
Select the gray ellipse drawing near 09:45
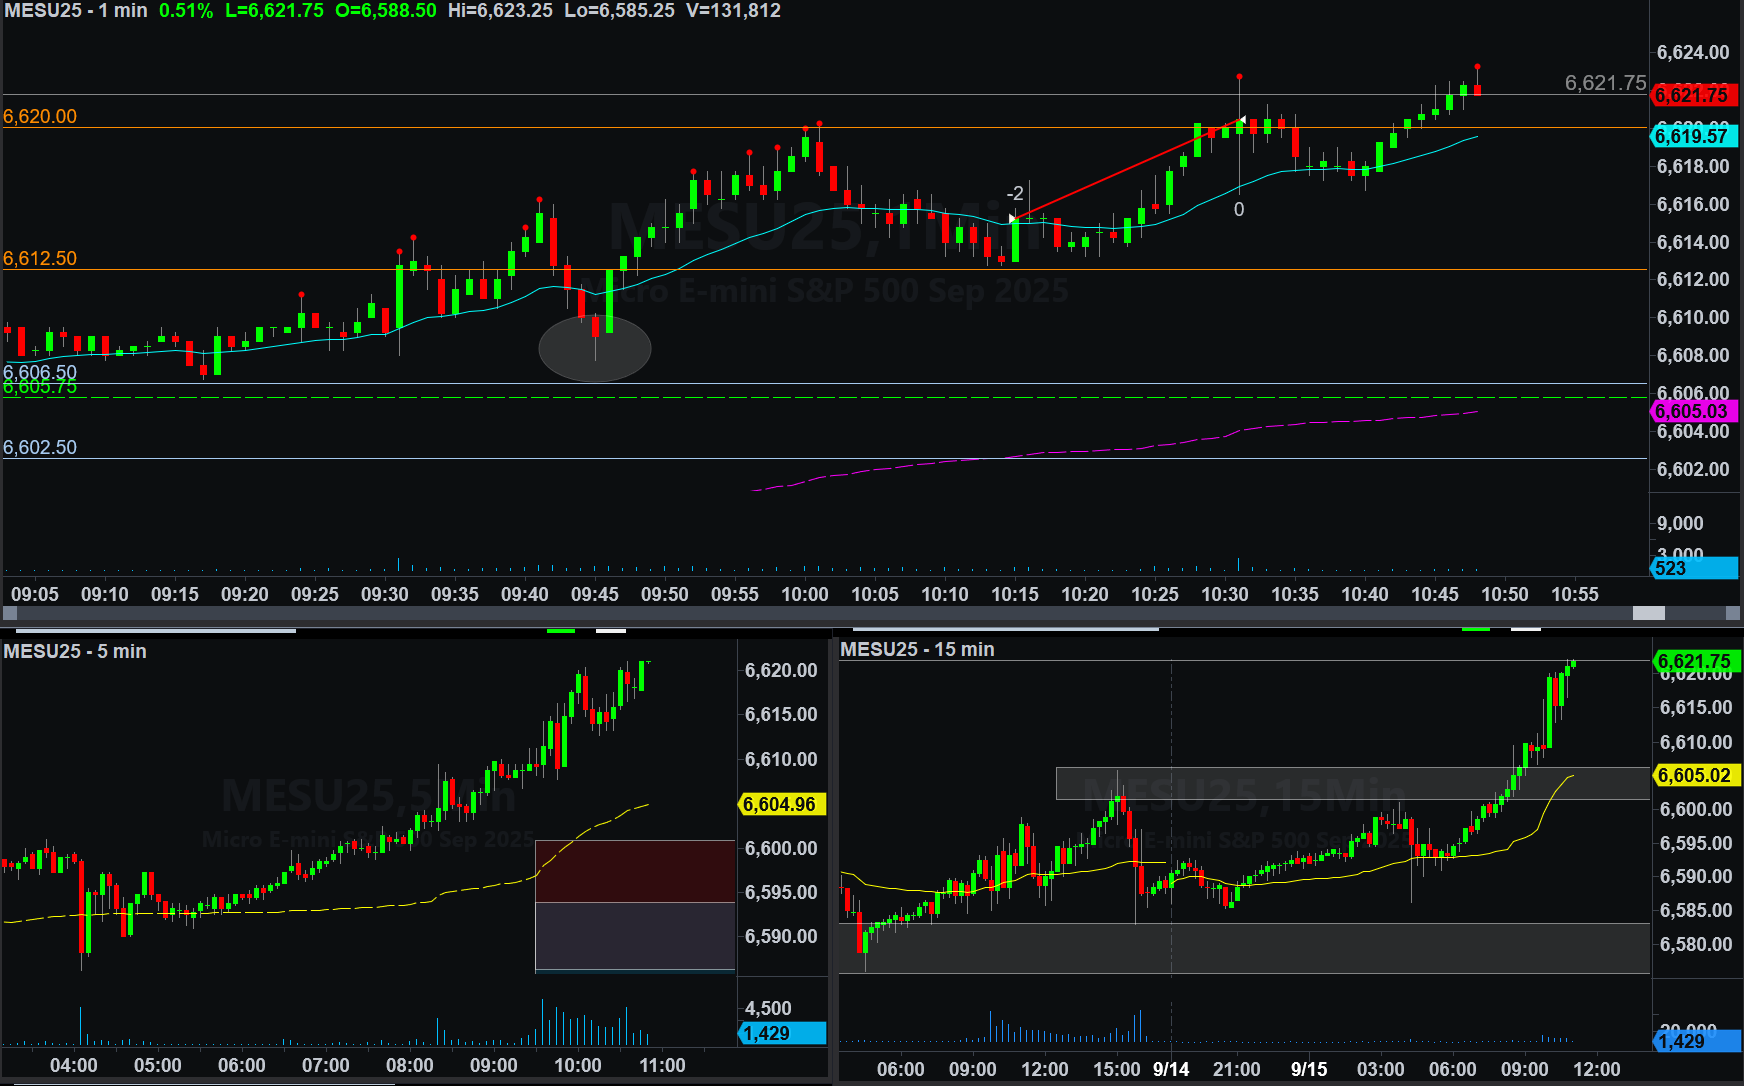click(595, 349)
